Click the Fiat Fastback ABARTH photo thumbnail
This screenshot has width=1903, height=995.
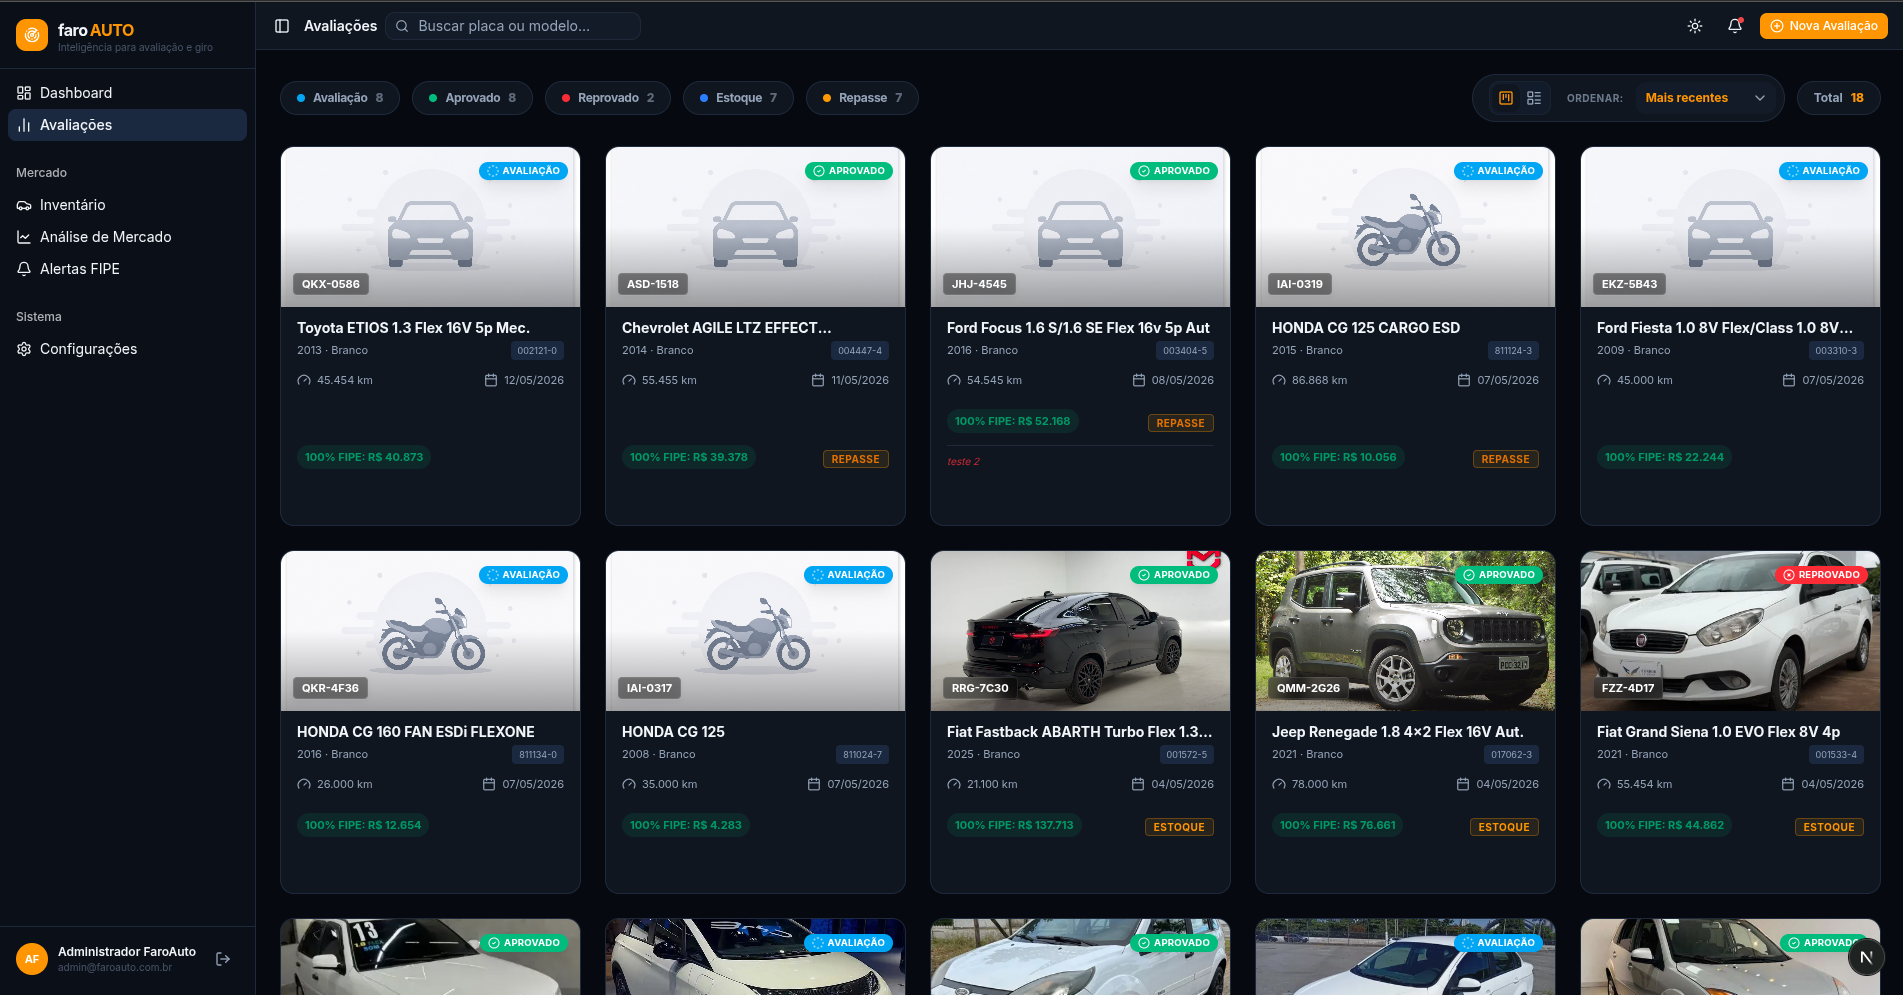pos(1080,631)
